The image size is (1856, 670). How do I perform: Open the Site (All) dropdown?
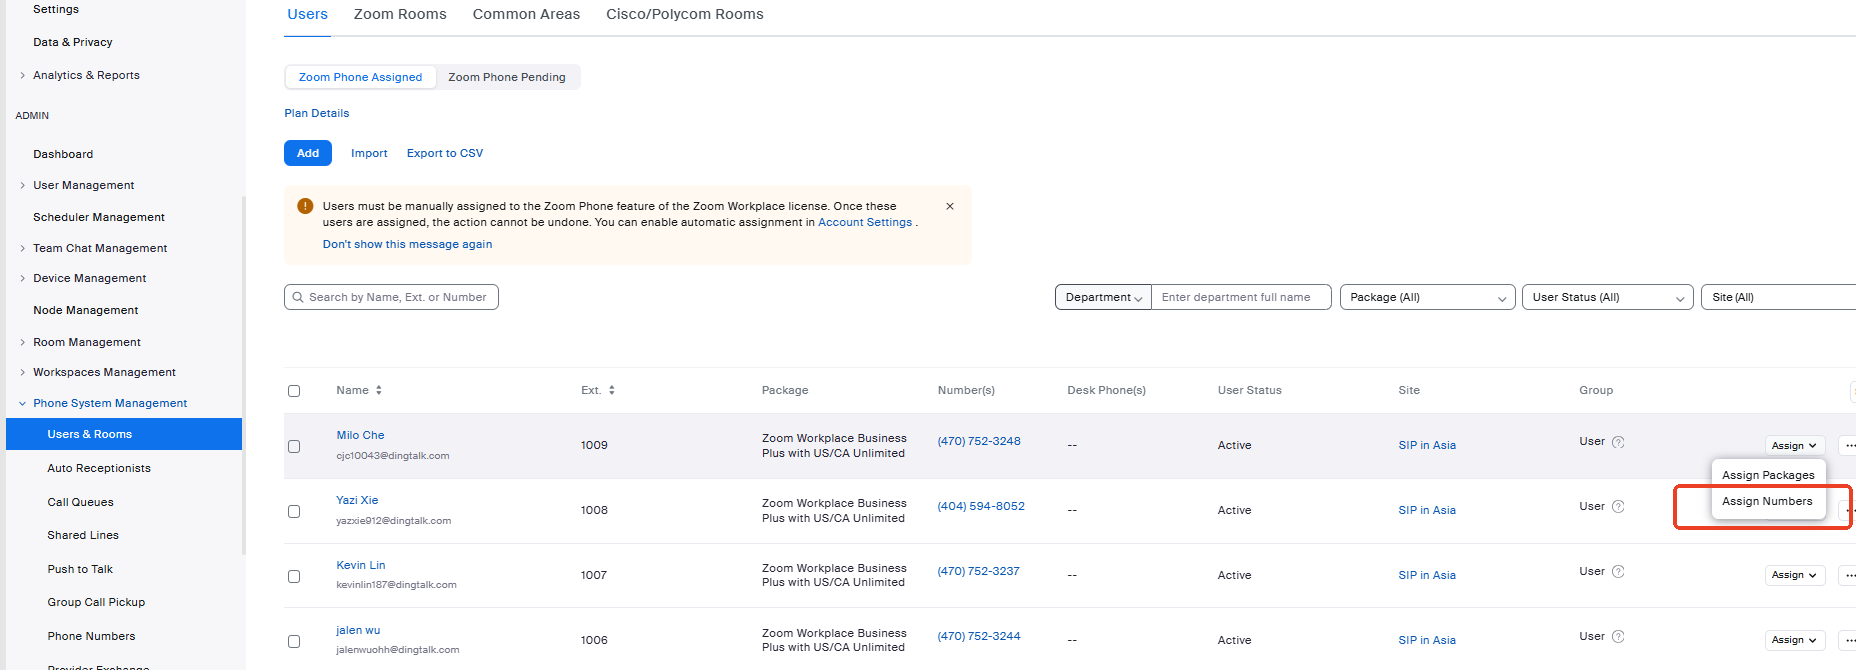point(1778,297)
